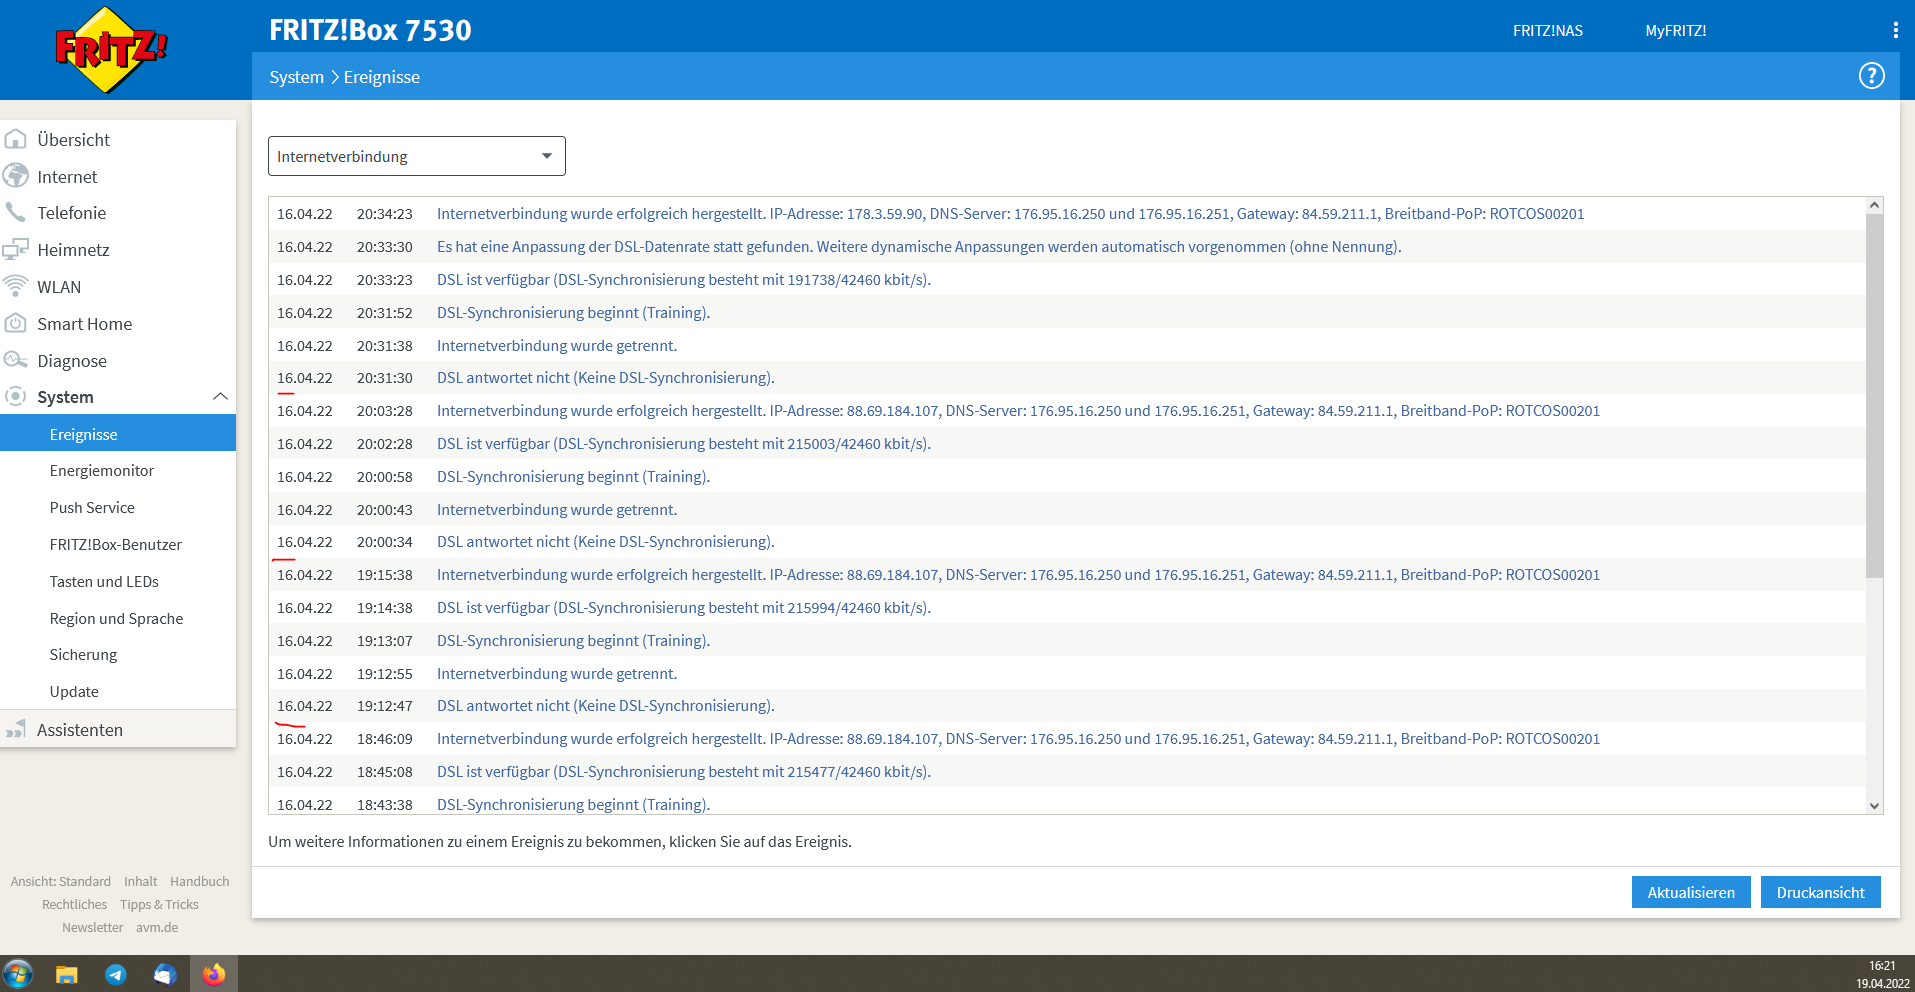Click the WLAN wifi icon
1915x992 pixels.
[16, 286]
